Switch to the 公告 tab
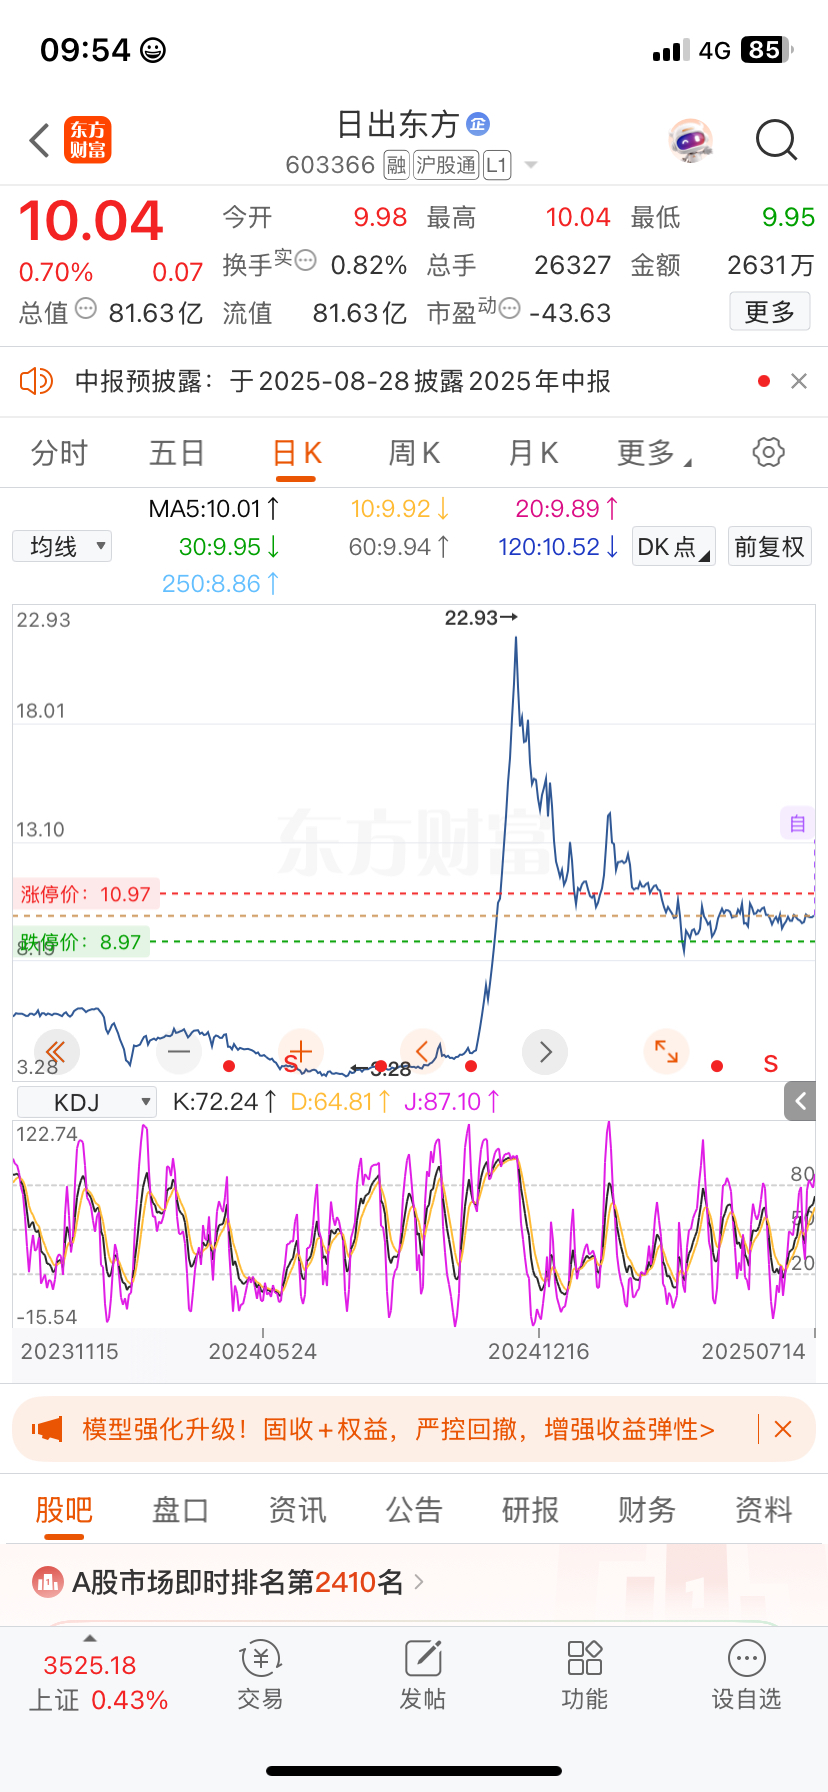 pyautogui.click(x=414, y=1510)
